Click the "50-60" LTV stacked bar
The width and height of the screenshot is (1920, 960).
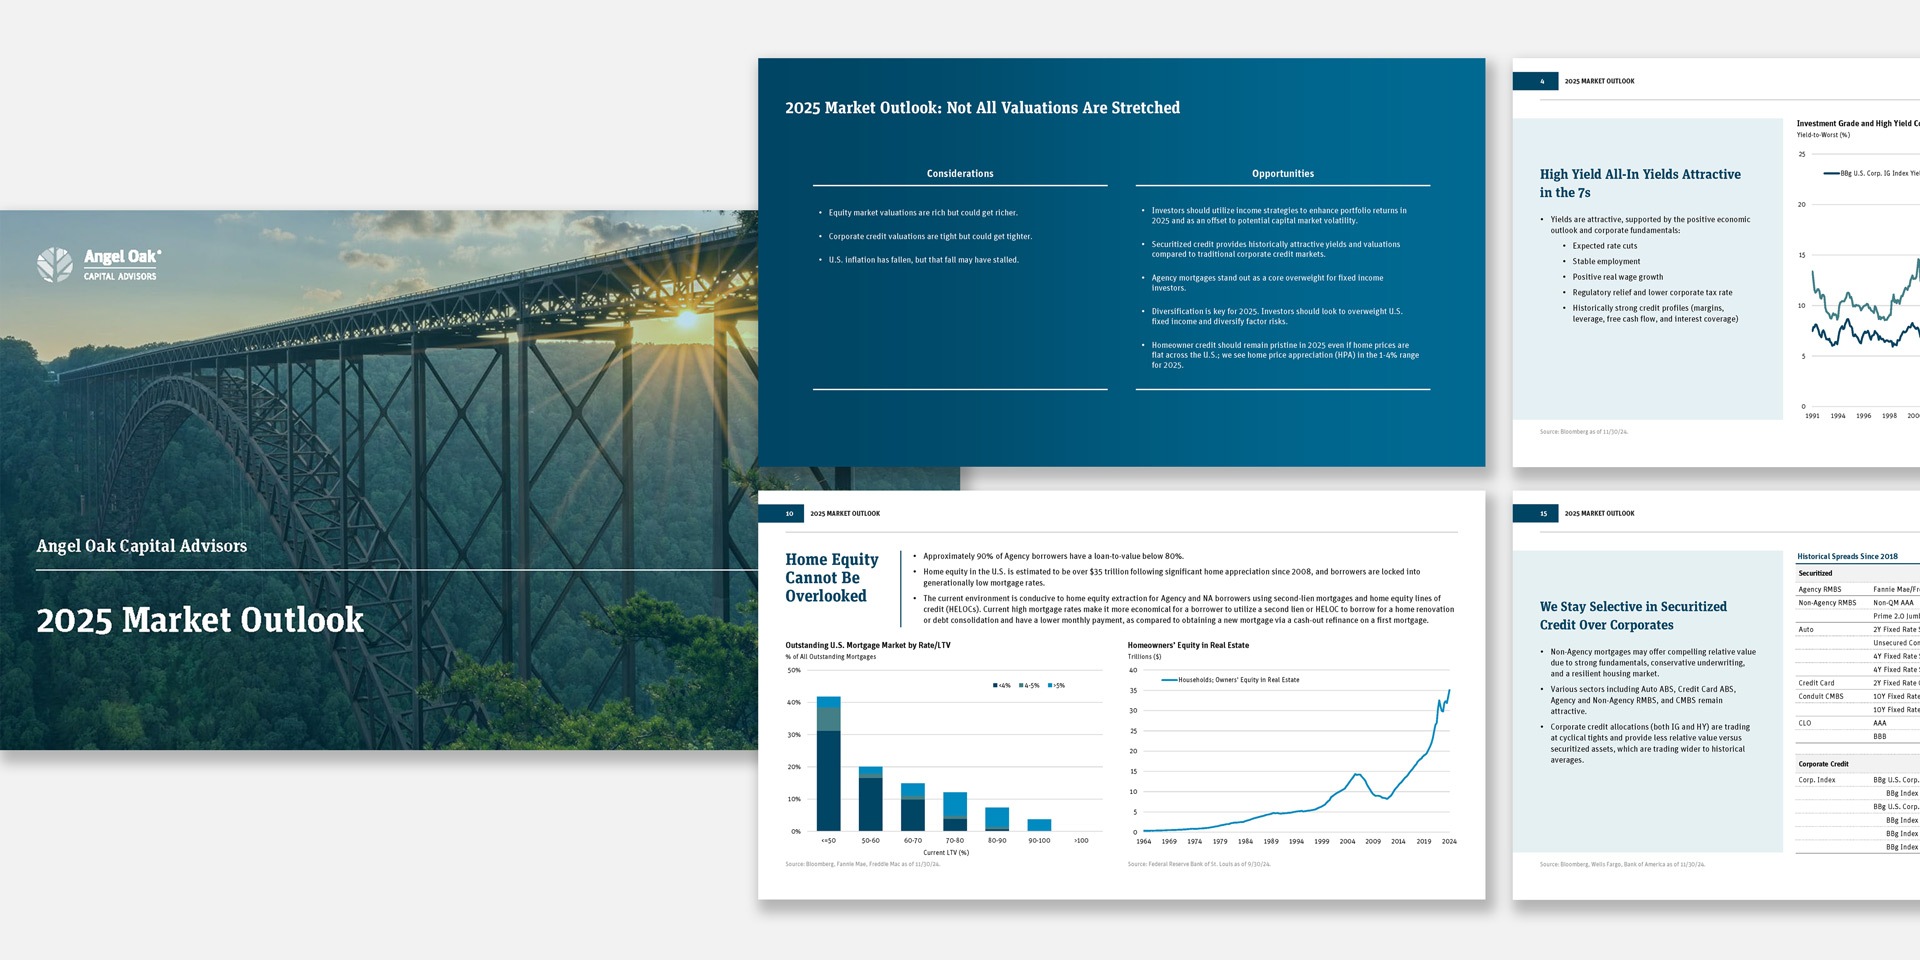point(871,799)
